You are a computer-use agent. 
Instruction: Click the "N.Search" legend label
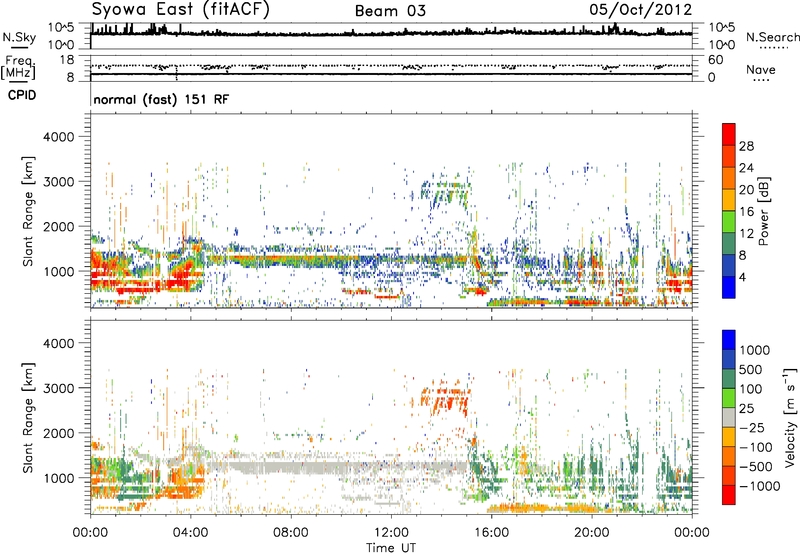tap(772, 37)
